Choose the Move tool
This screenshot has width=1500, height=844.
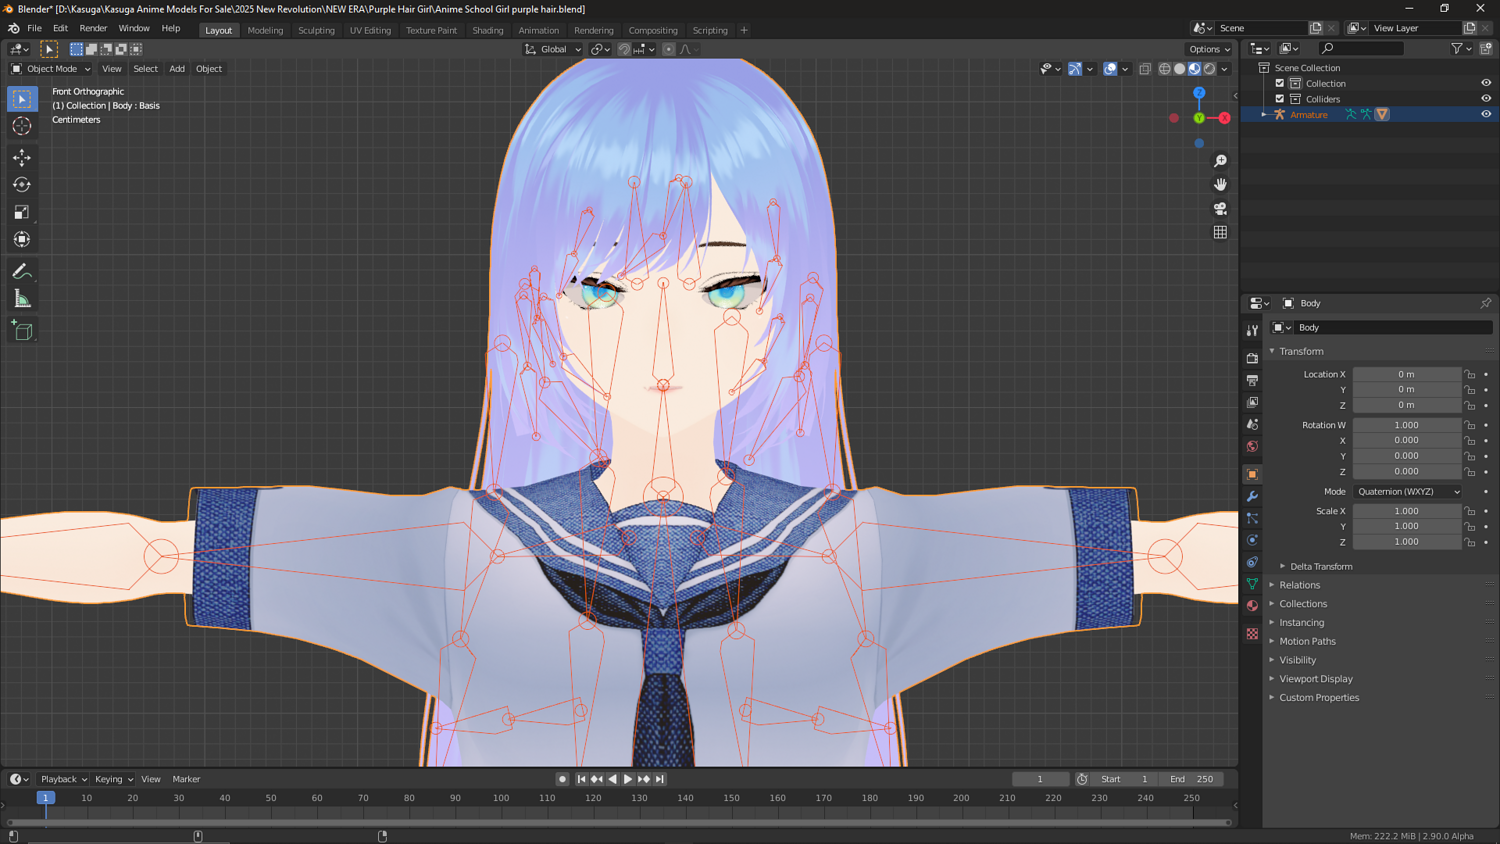(x=22, y=157)
